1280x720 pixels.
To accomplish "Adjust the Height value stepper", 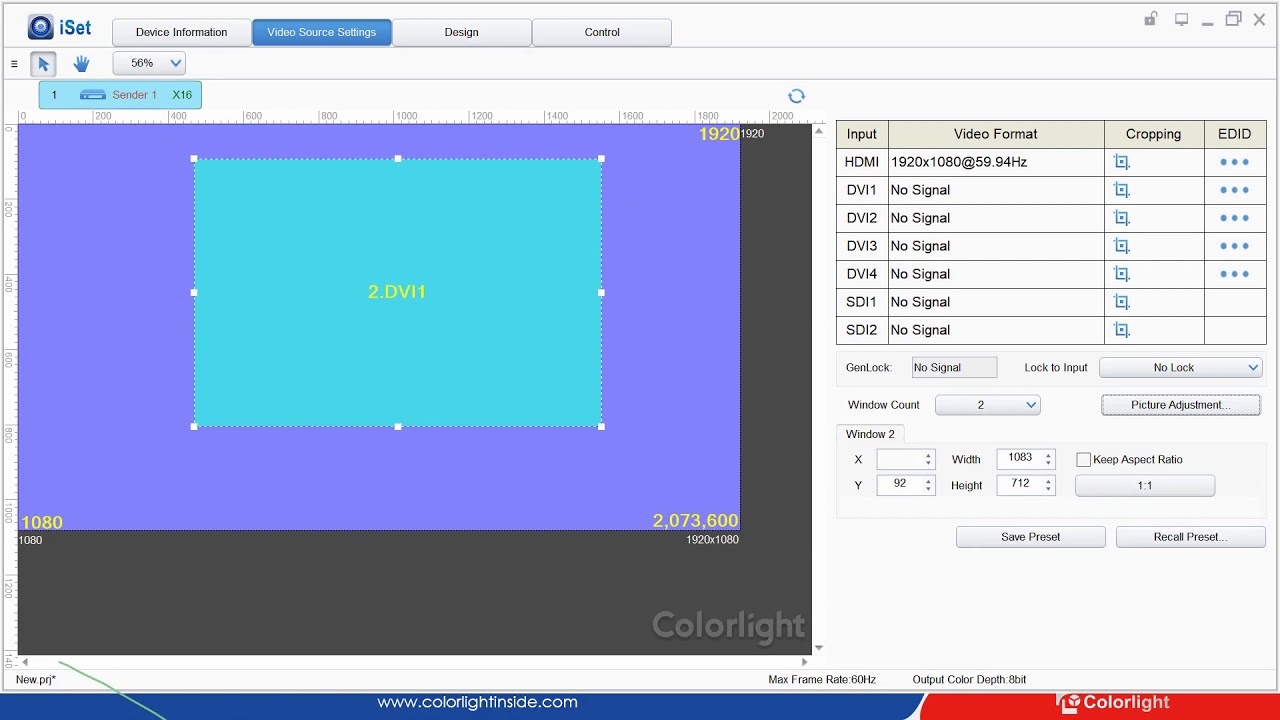I will coord(1048,485).
